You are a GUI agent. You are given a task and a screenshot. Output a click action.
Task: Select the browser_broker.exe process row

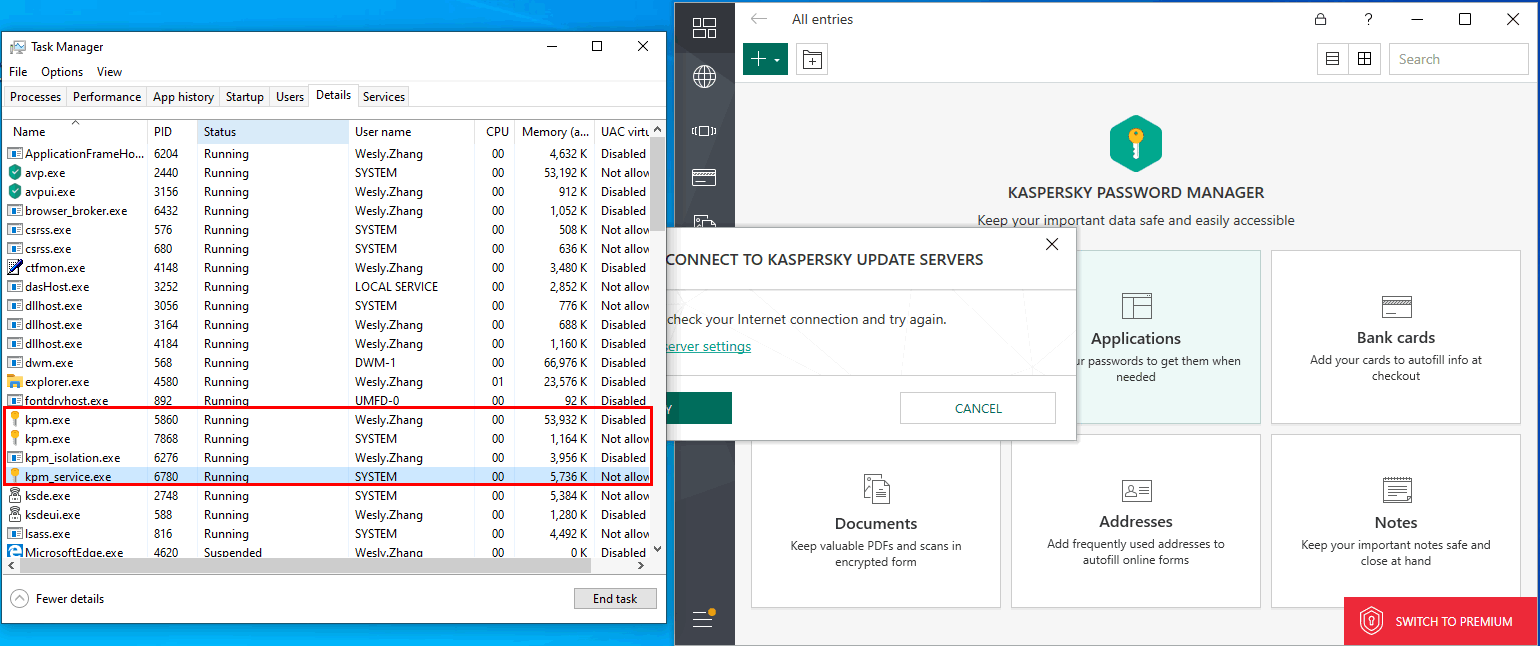pyautogui.click(x=327, y=211)
